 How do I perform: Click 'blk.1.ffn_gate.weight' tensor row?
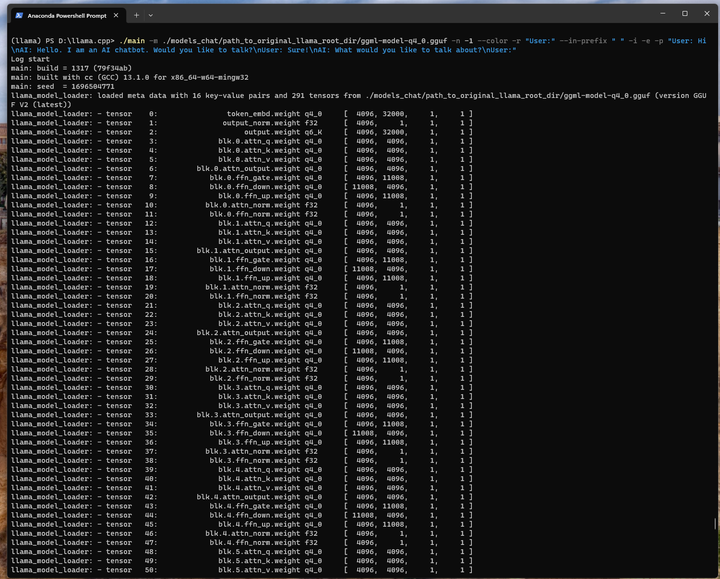pyautogui.click(x=242, y=260)
